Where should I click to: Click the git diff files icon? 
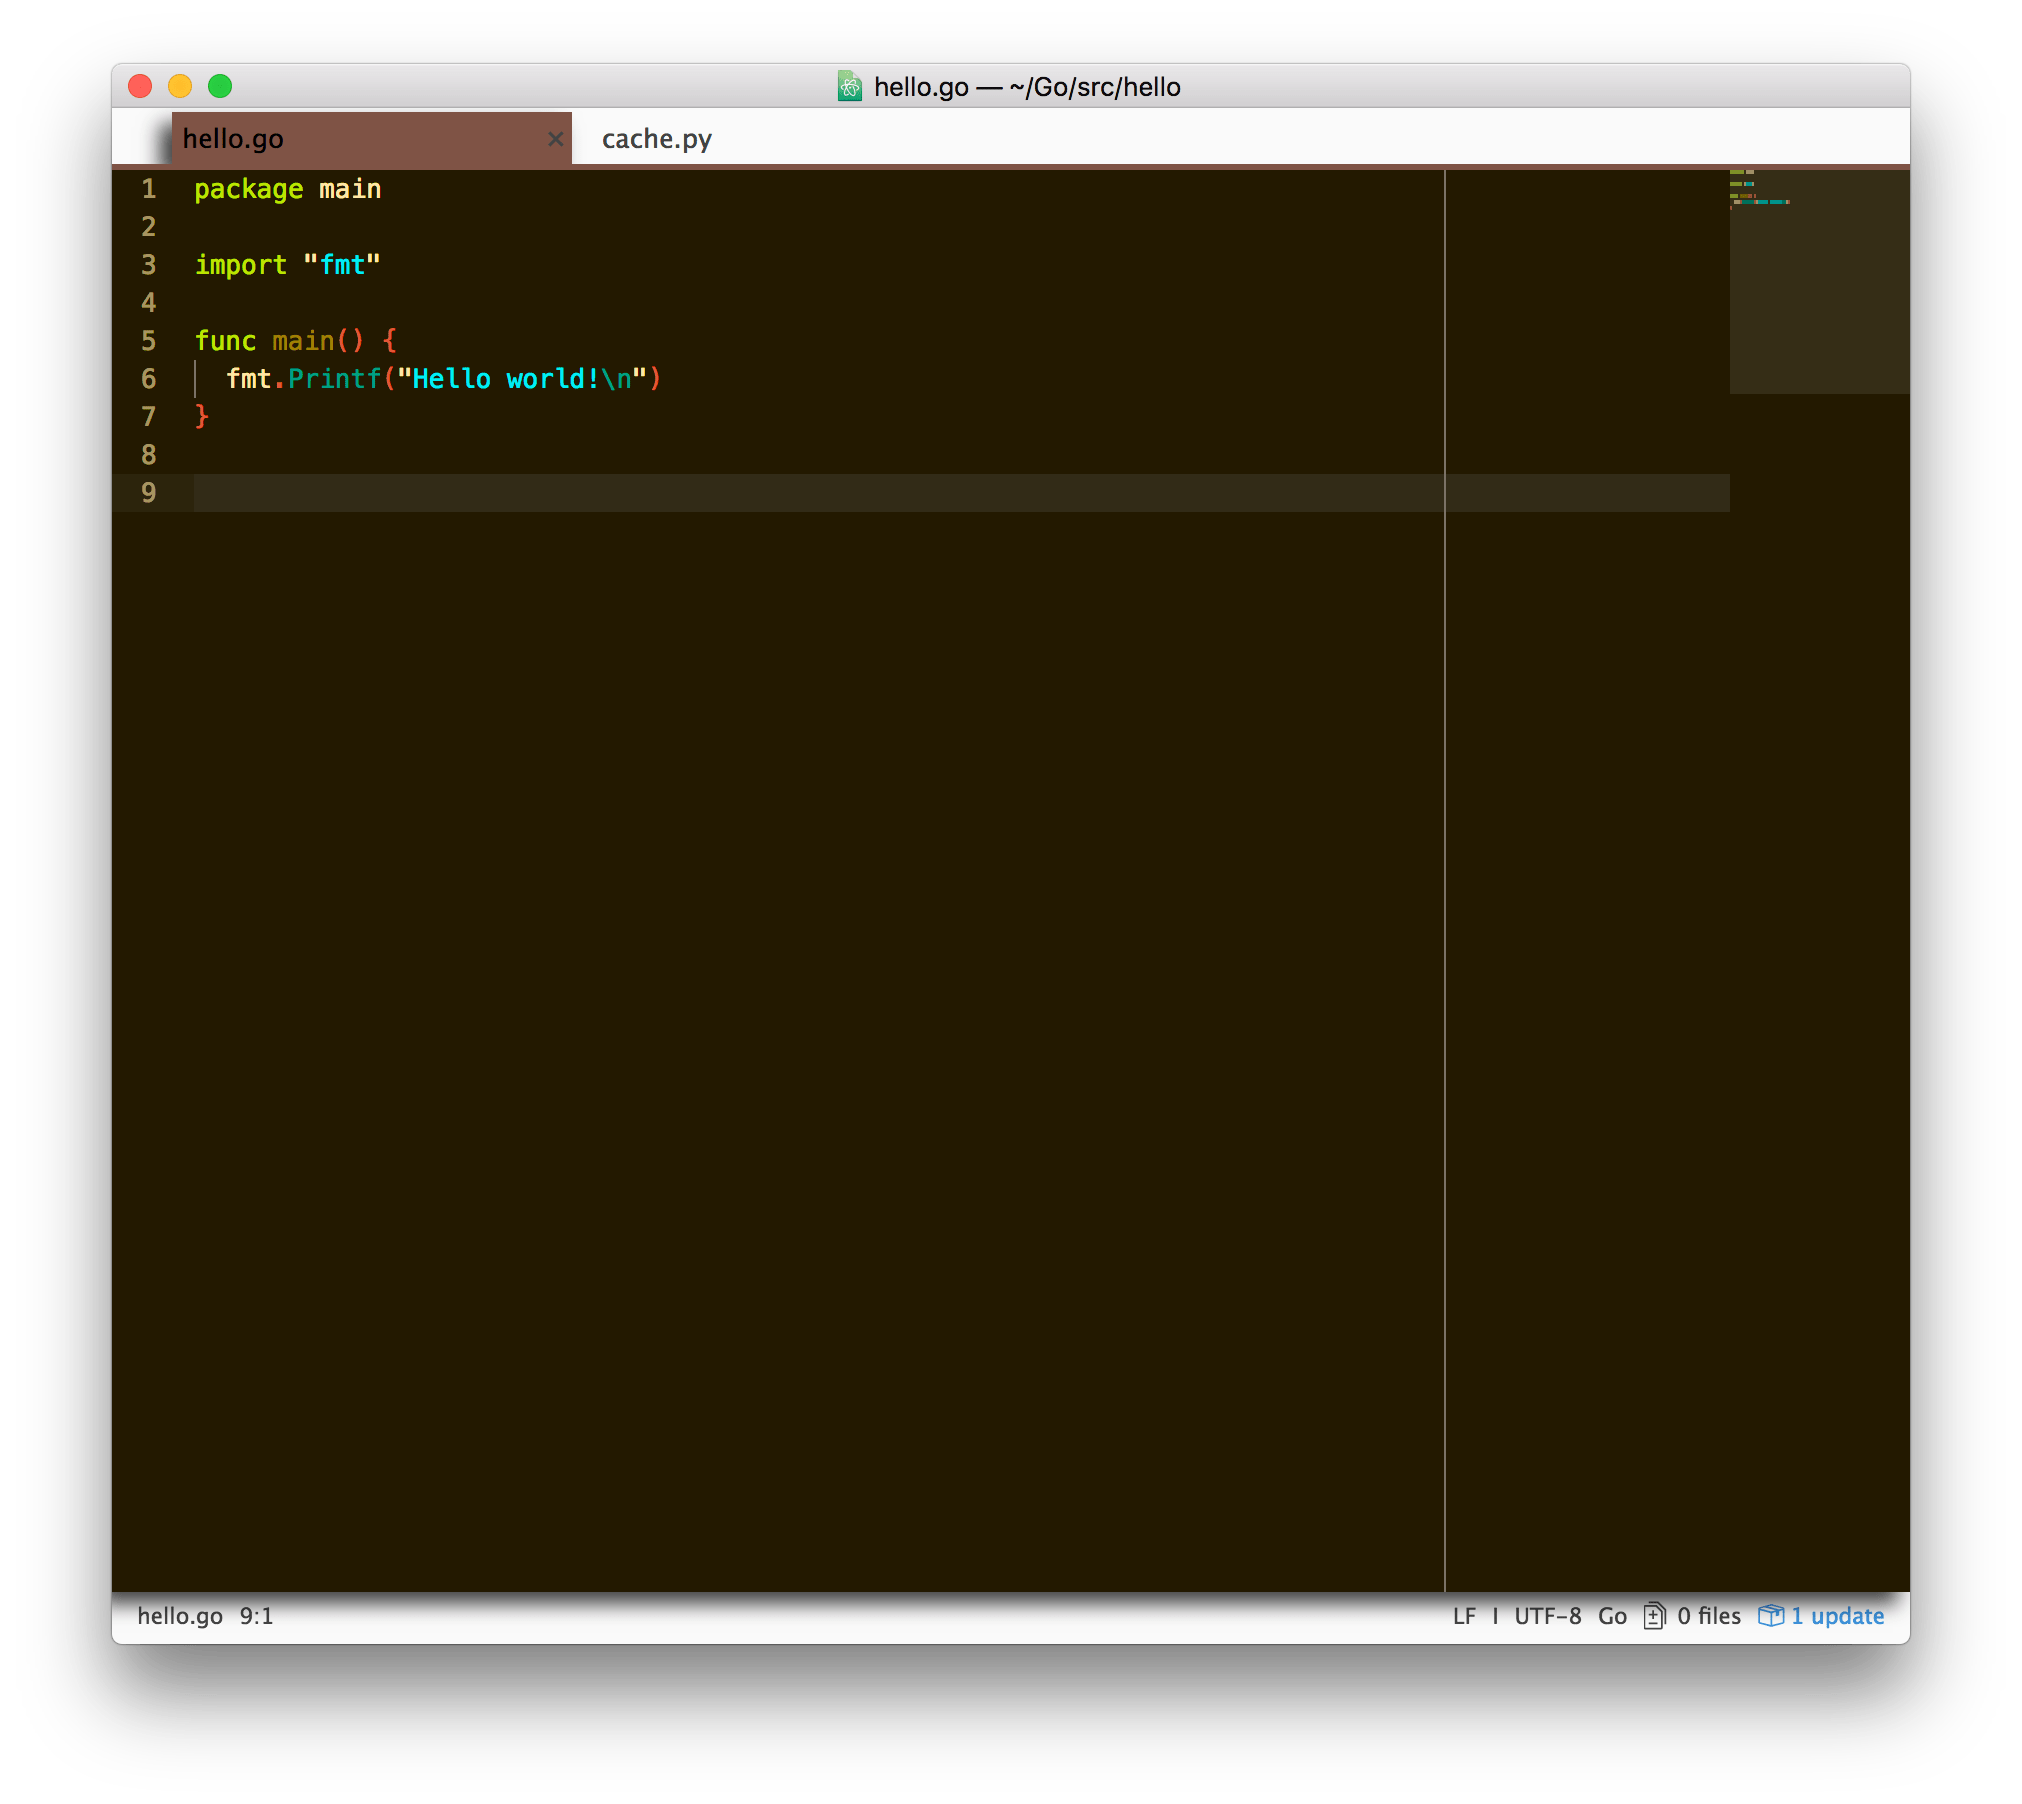tap(1654, 1616)
